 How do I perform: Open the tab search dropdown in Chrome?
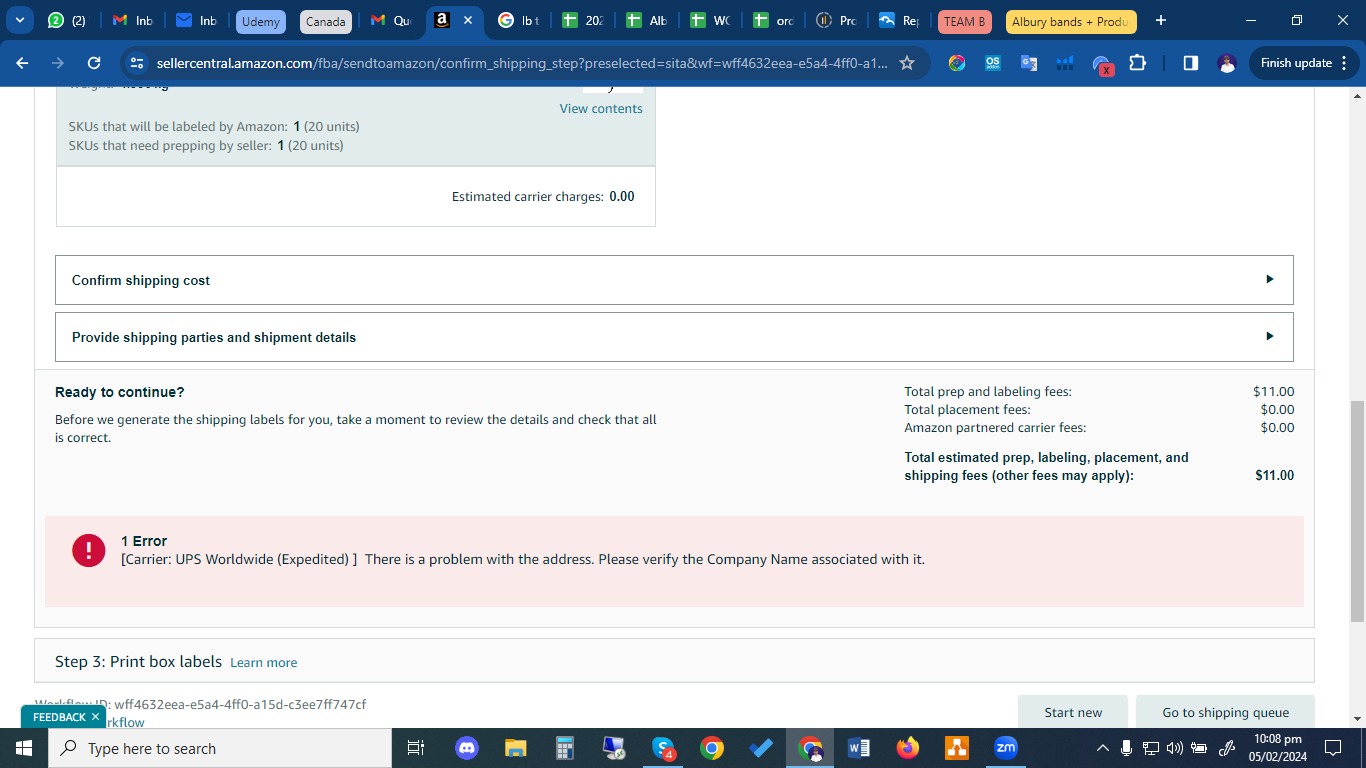coord(19,20)
